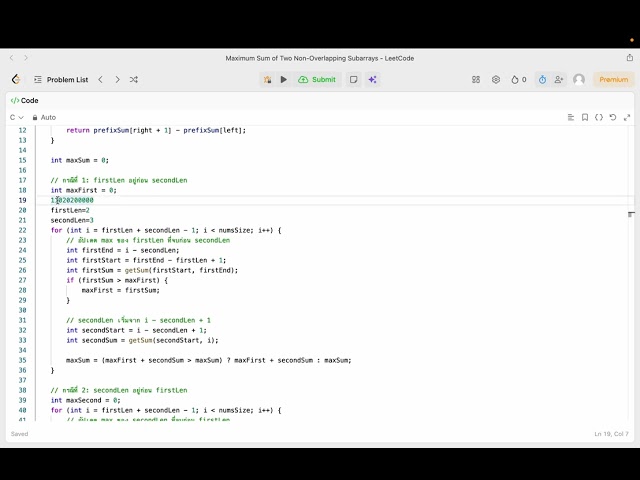The height and width of the screenshot is (480, 640).
Task: Click 'maxFirst = firstSum;' on line 28
Action: click(120, 290)
